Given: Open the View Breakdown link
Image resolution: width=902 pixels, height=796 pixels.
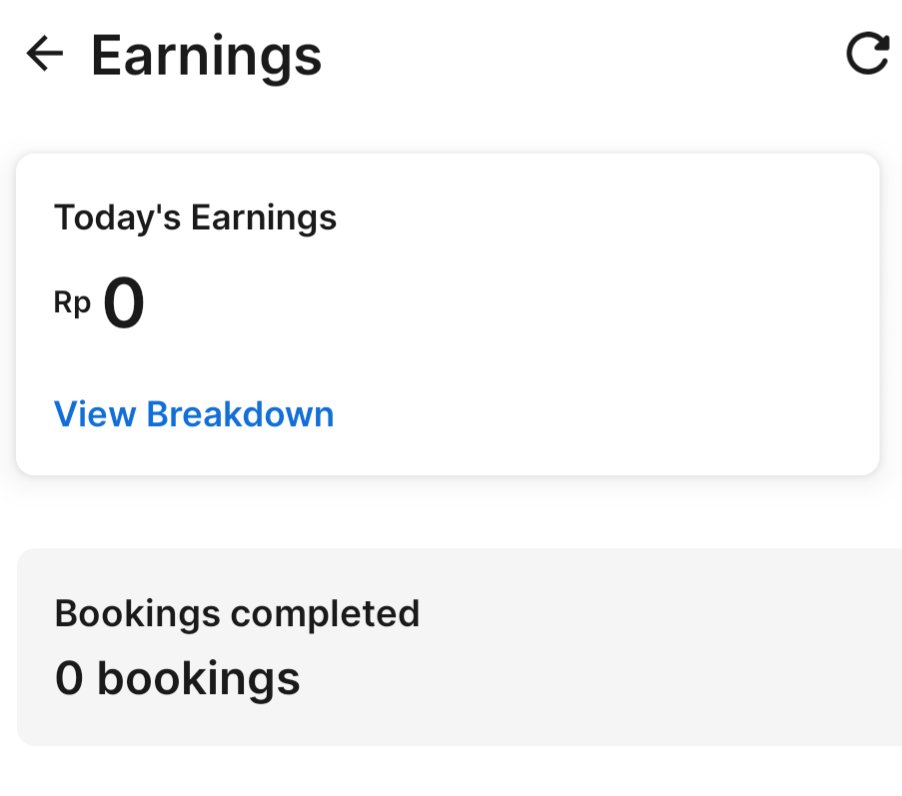Looking at the screenshot, I should 194,414.
